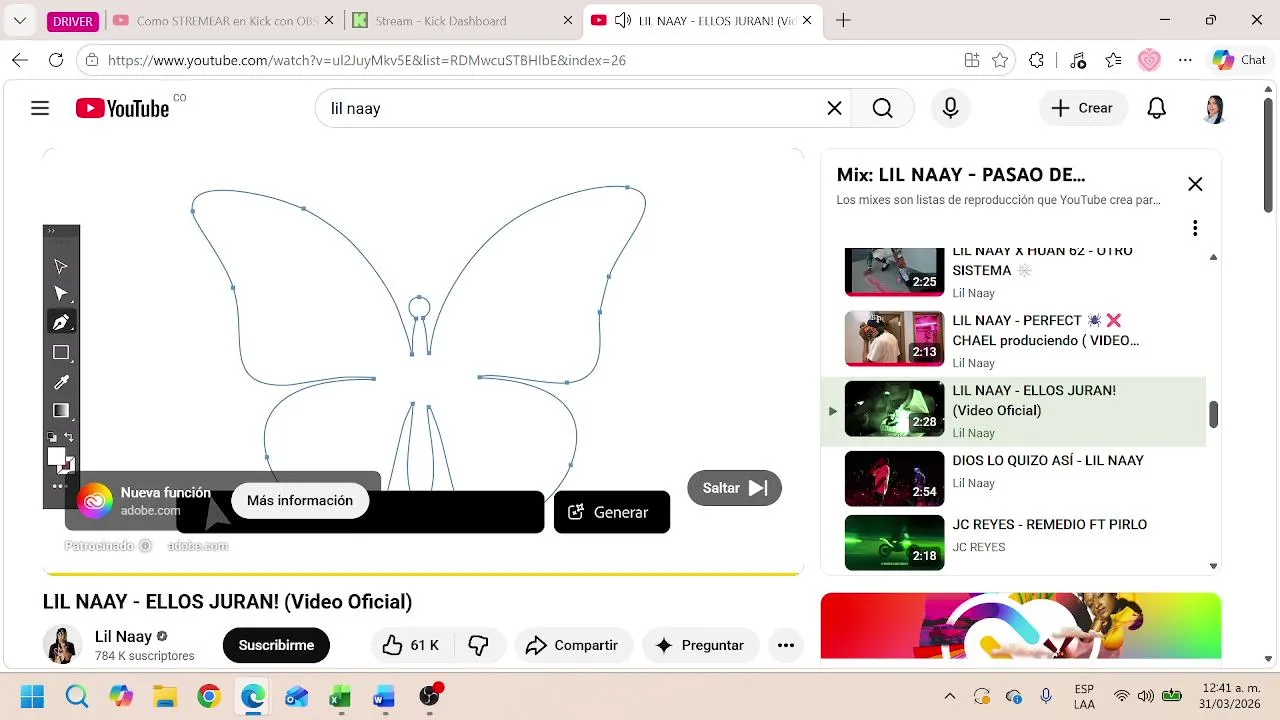1280x720 pixels.
Task: Show Patrocinado ad info icon
Action: [145, 546]
